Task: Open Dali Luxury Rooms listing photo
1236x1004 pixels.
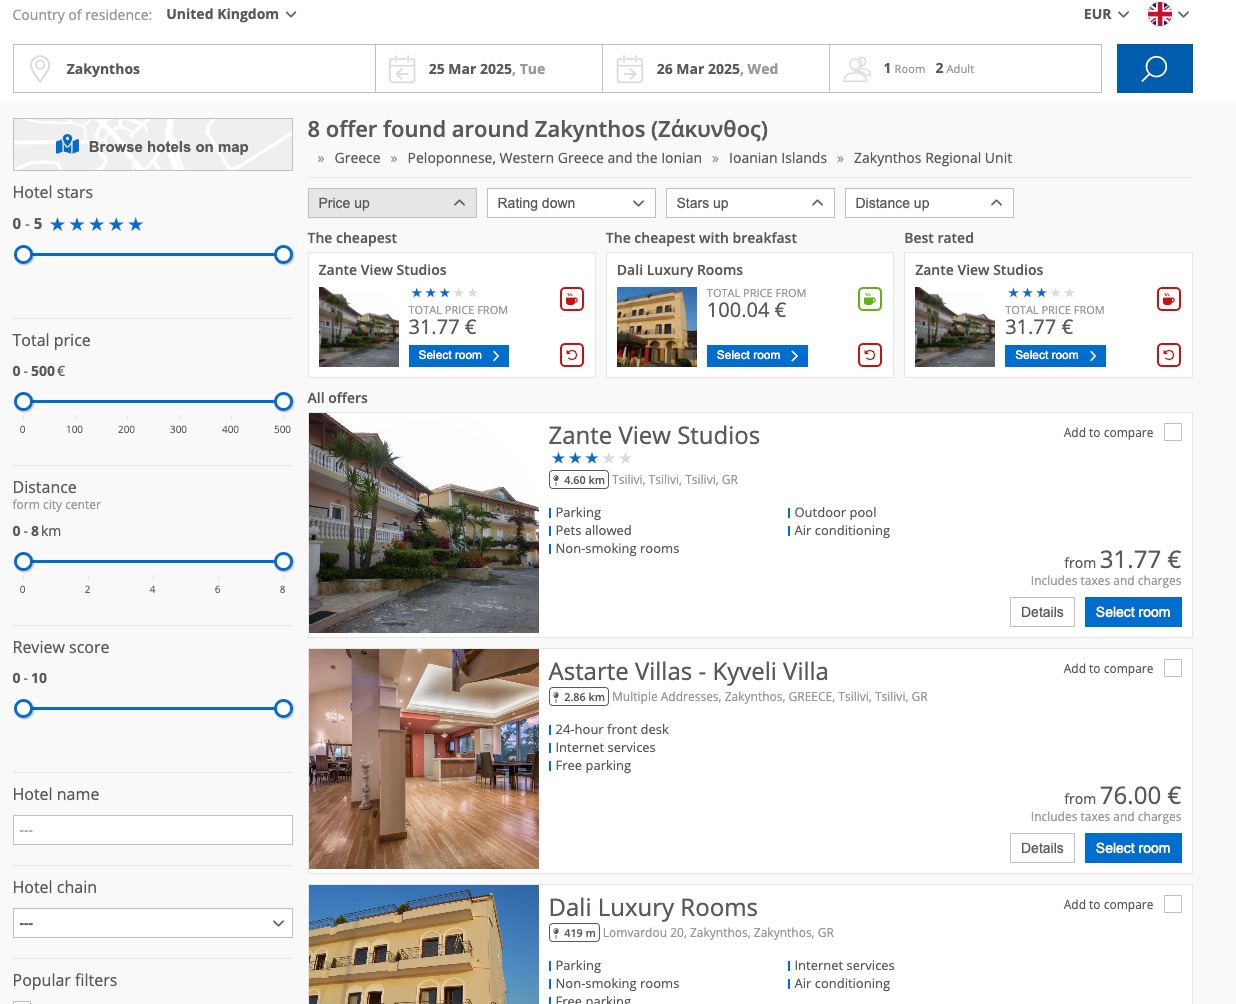Action: 424,944
